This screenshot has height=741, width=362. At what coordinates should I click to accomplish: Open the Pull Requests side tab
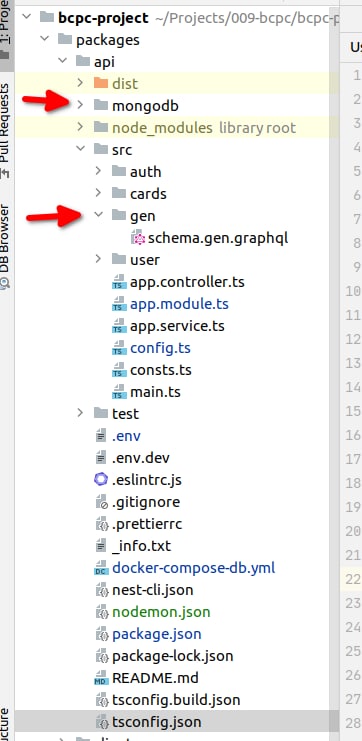click(5, 129)
